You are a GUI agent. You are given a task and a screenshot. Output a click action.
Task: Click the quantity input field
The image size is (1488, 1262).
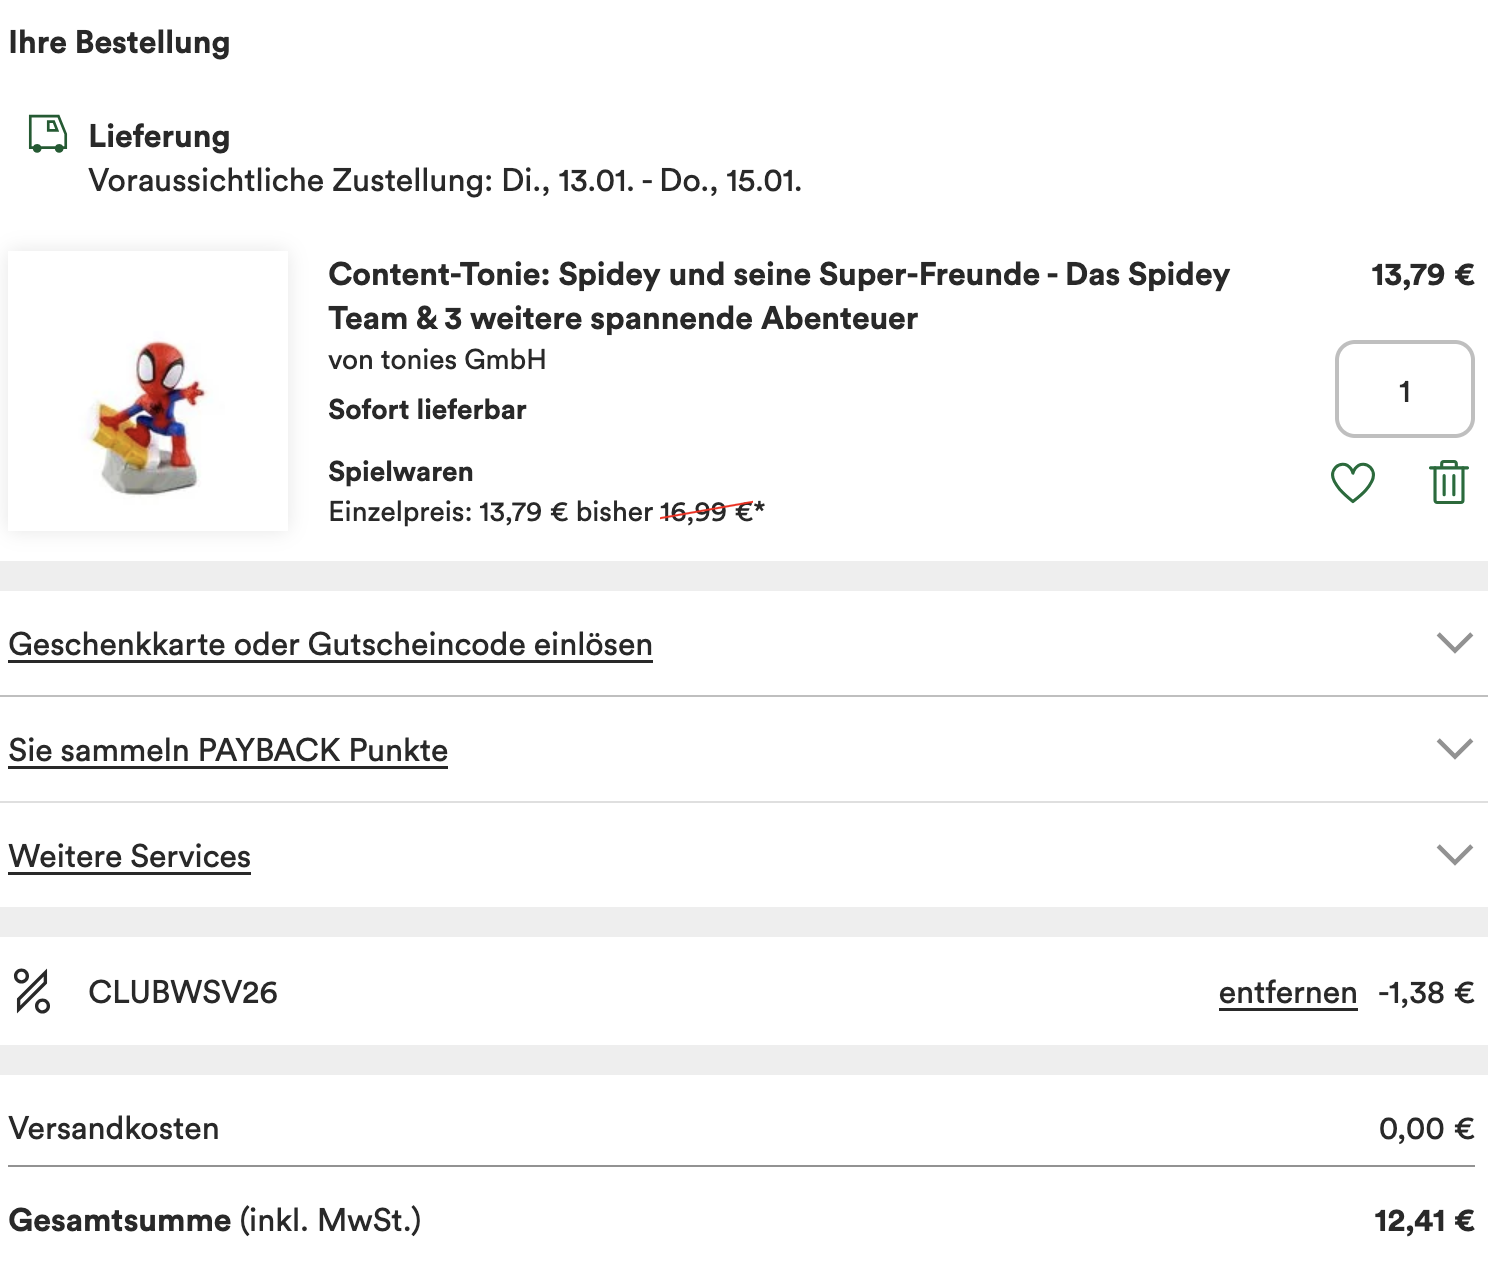pyautogui.click(x=1404, y=390)
